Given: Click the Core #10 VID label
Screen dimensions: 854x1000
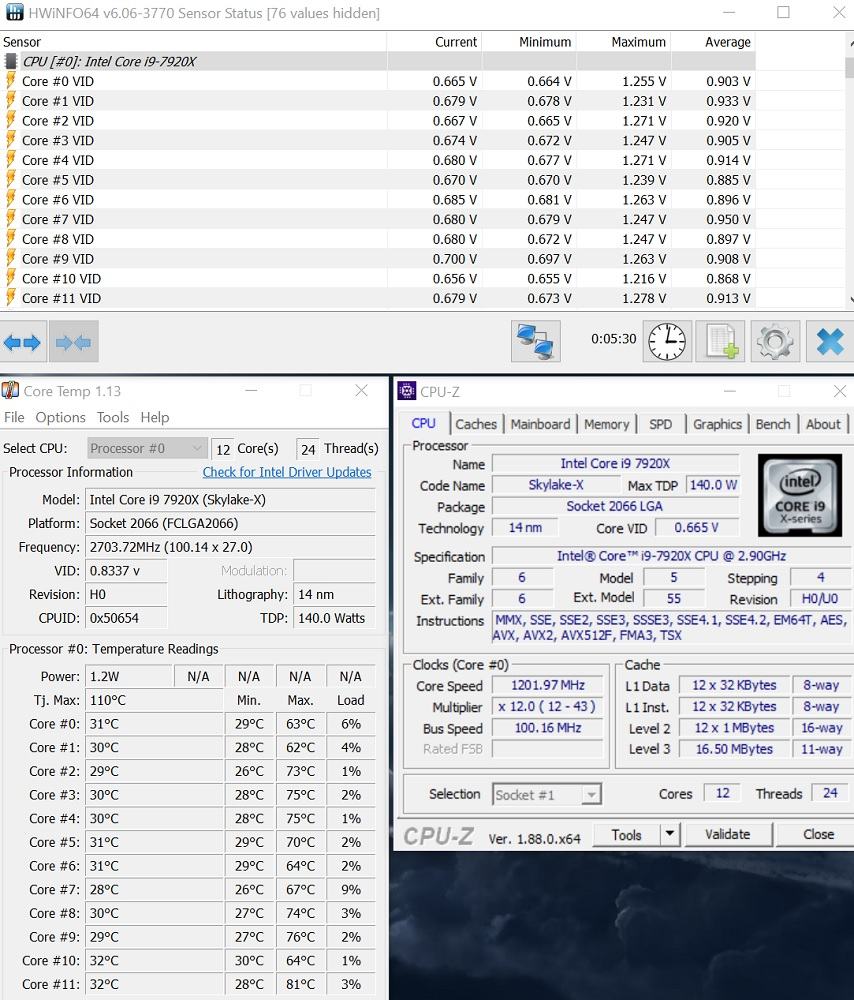Looking at the screenshot, I should tap(61, 279).
